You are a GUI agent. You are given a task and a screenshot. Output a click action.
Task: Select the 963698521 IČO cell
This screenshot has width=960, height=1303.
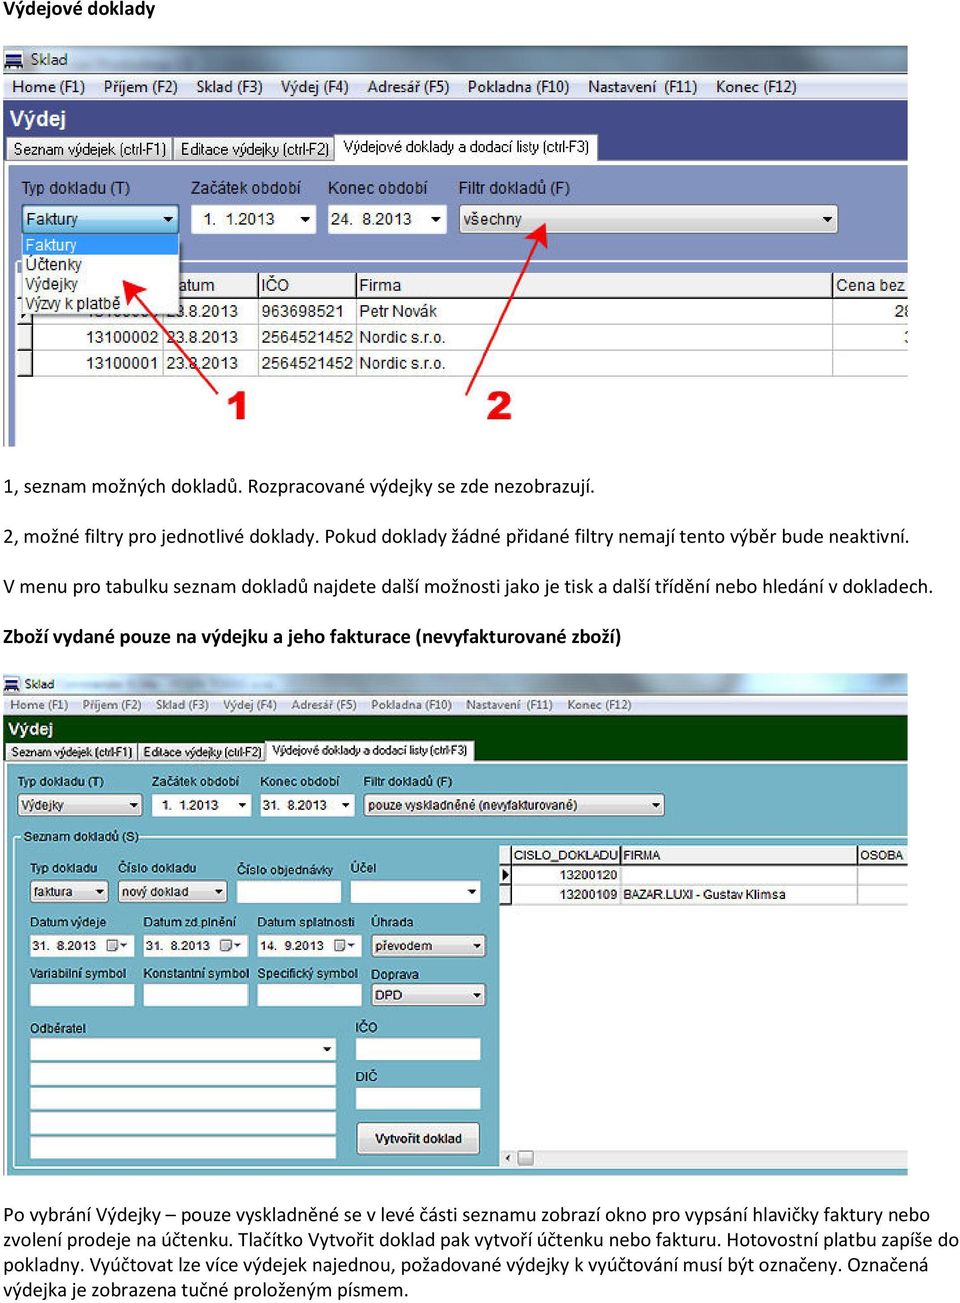click(306, 311)
